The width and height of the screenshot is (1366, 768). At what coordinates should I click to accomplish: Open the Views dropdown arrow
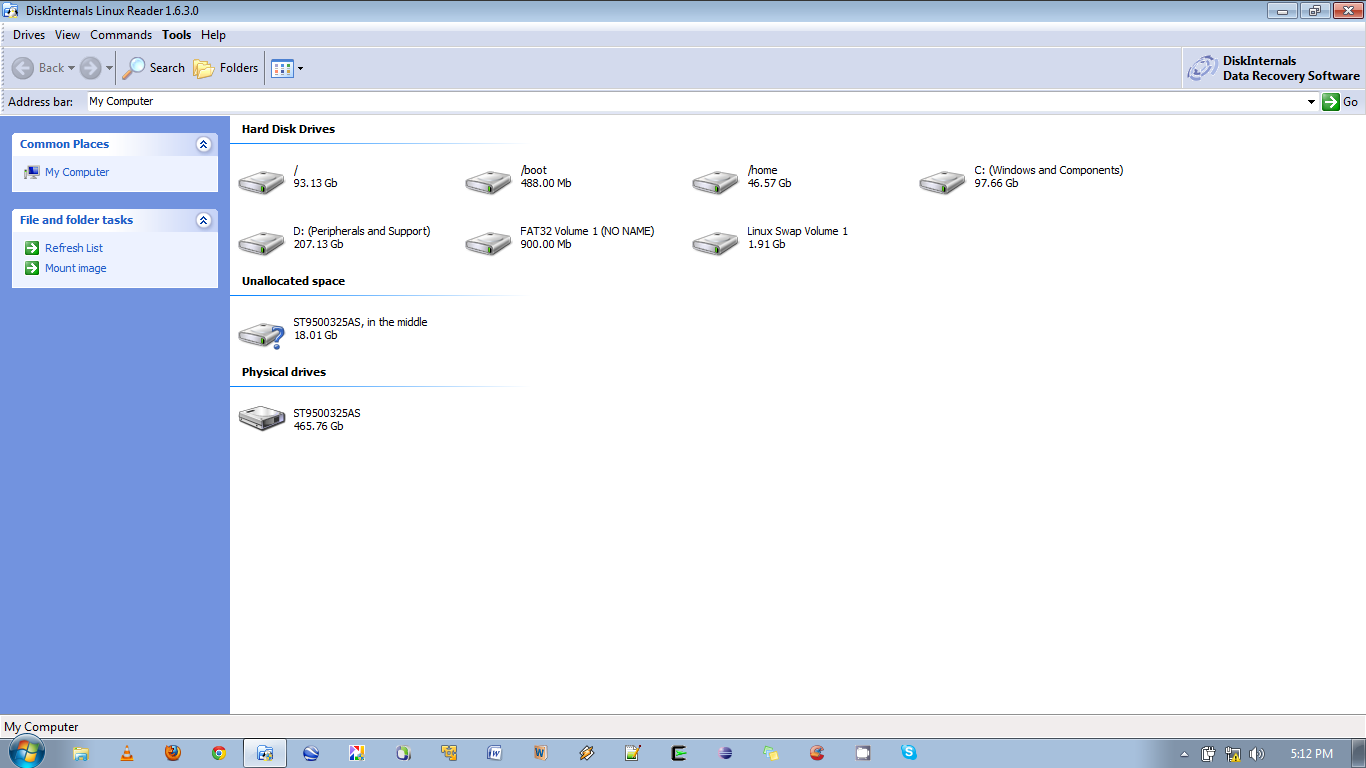(x=300, y=69)
